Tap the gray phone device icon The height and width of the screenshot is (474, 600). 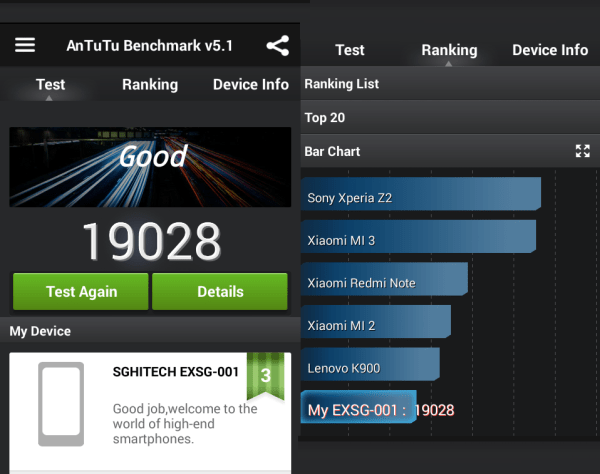pyautogui.click(x=61, y=404)
